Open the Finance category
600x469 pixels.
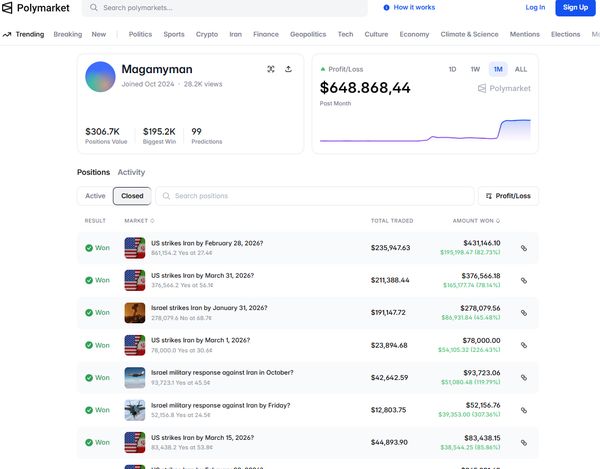click(266, 34)
